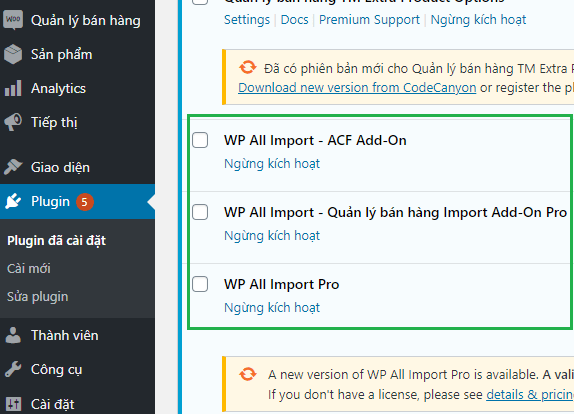The width and height of the screenshot is (574, 414).
Task: Tick the WP All Import - ACF Add-On checkbox
Action: point(200,140)
